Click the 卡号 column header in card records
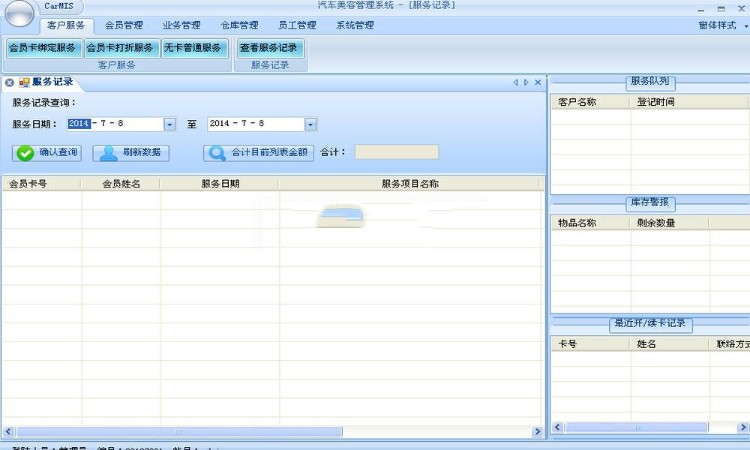Viewport: 750px width, 450px height. point(591,344)
